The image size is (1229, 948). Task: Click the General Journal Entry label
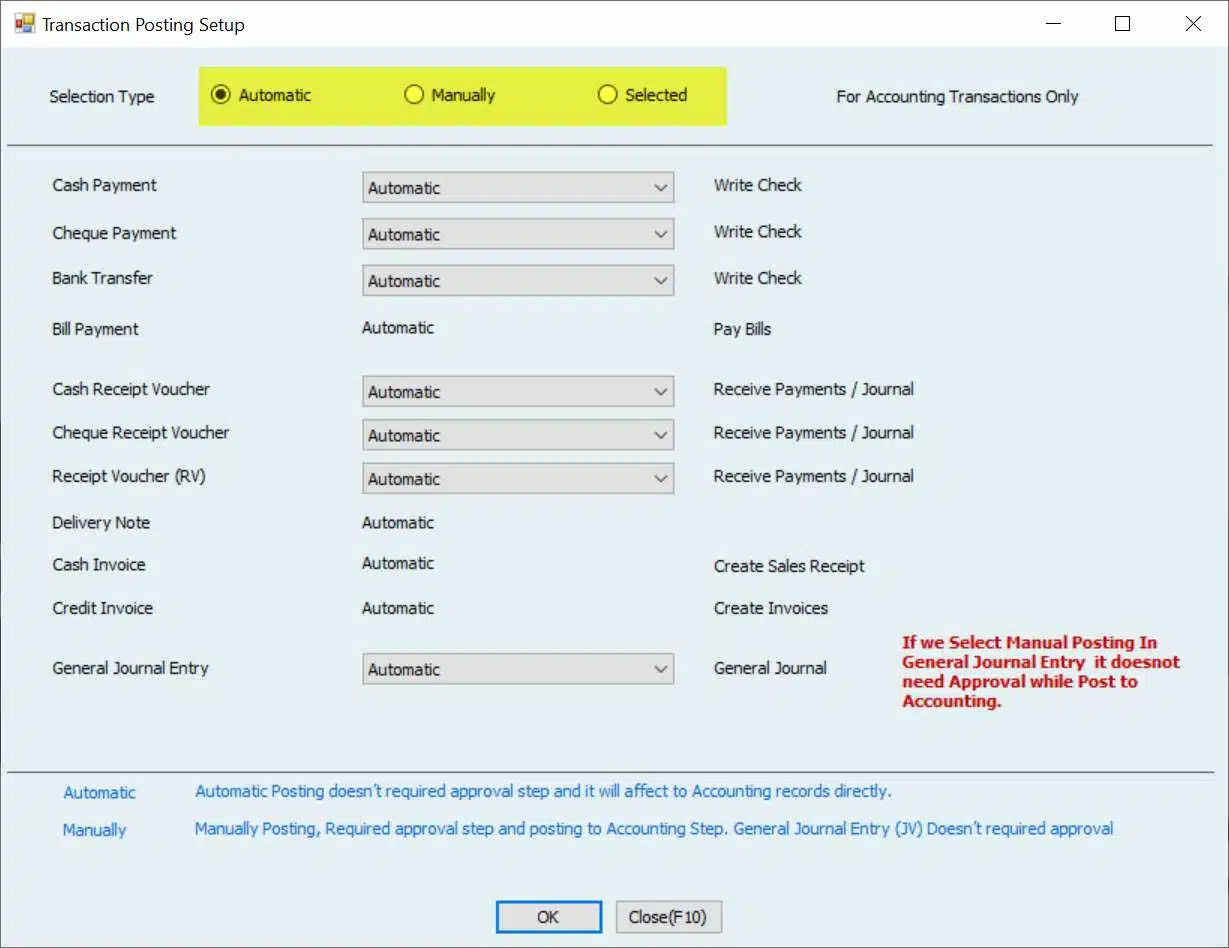tap(130, 668)
